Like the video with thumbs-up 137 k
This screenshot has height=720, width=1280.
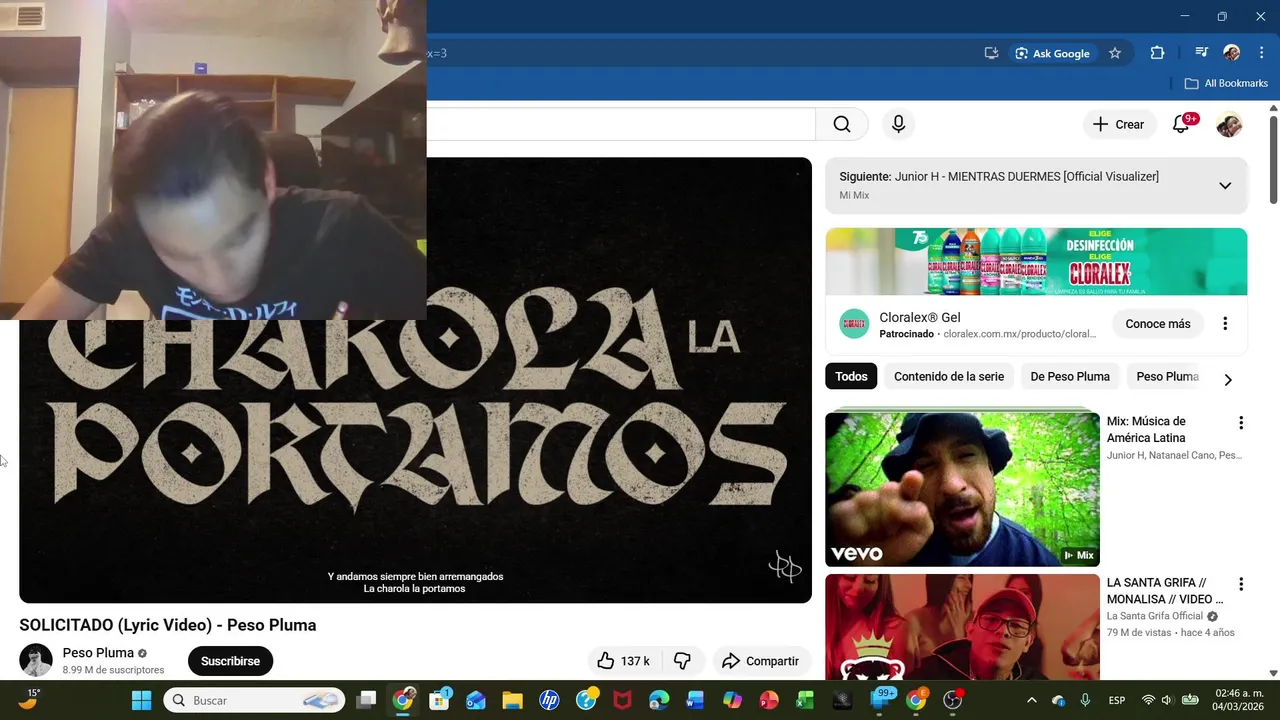click(623, 661)
